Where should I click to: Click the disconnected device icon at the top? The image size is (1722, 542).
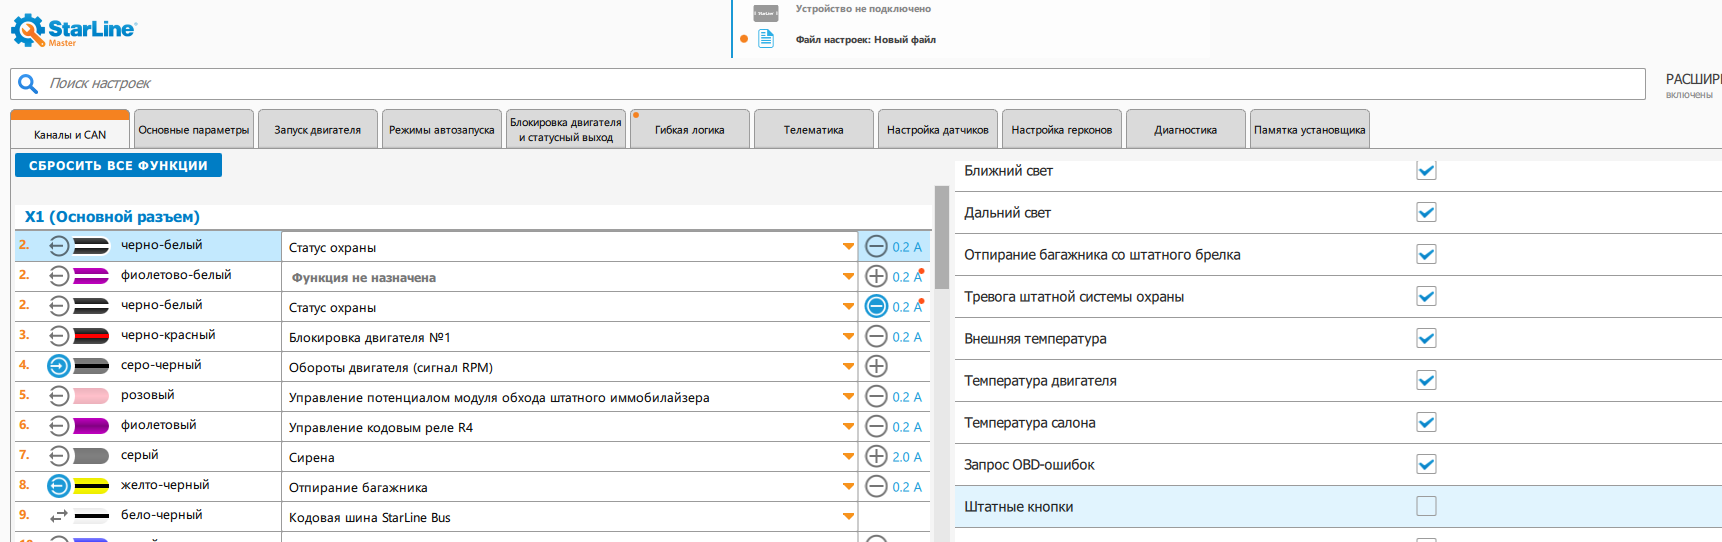point(766,13)
